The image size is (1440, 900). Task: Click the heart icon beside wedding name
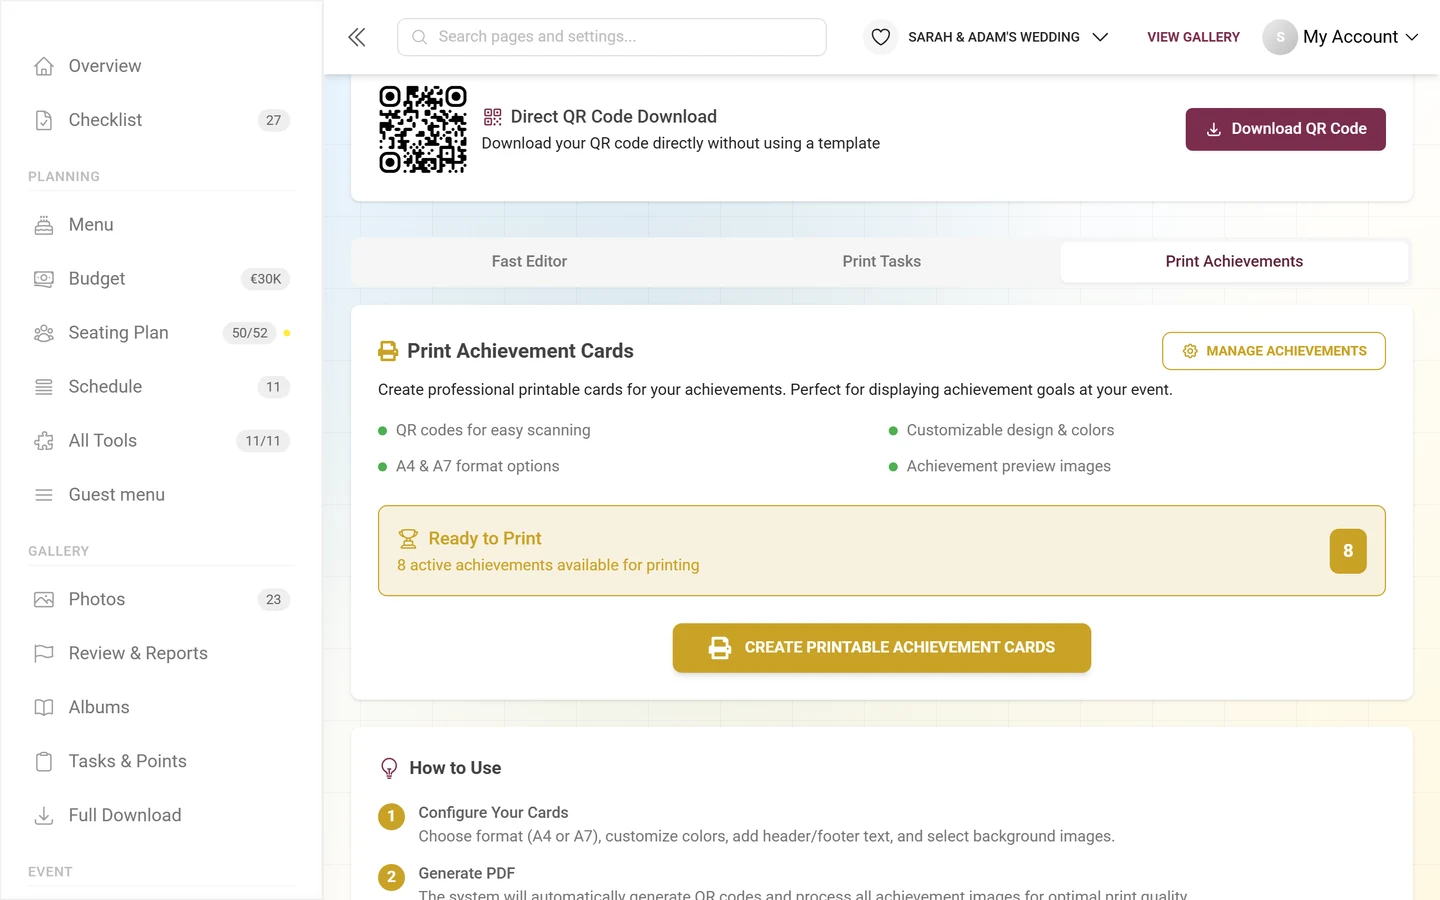point(881,37)
